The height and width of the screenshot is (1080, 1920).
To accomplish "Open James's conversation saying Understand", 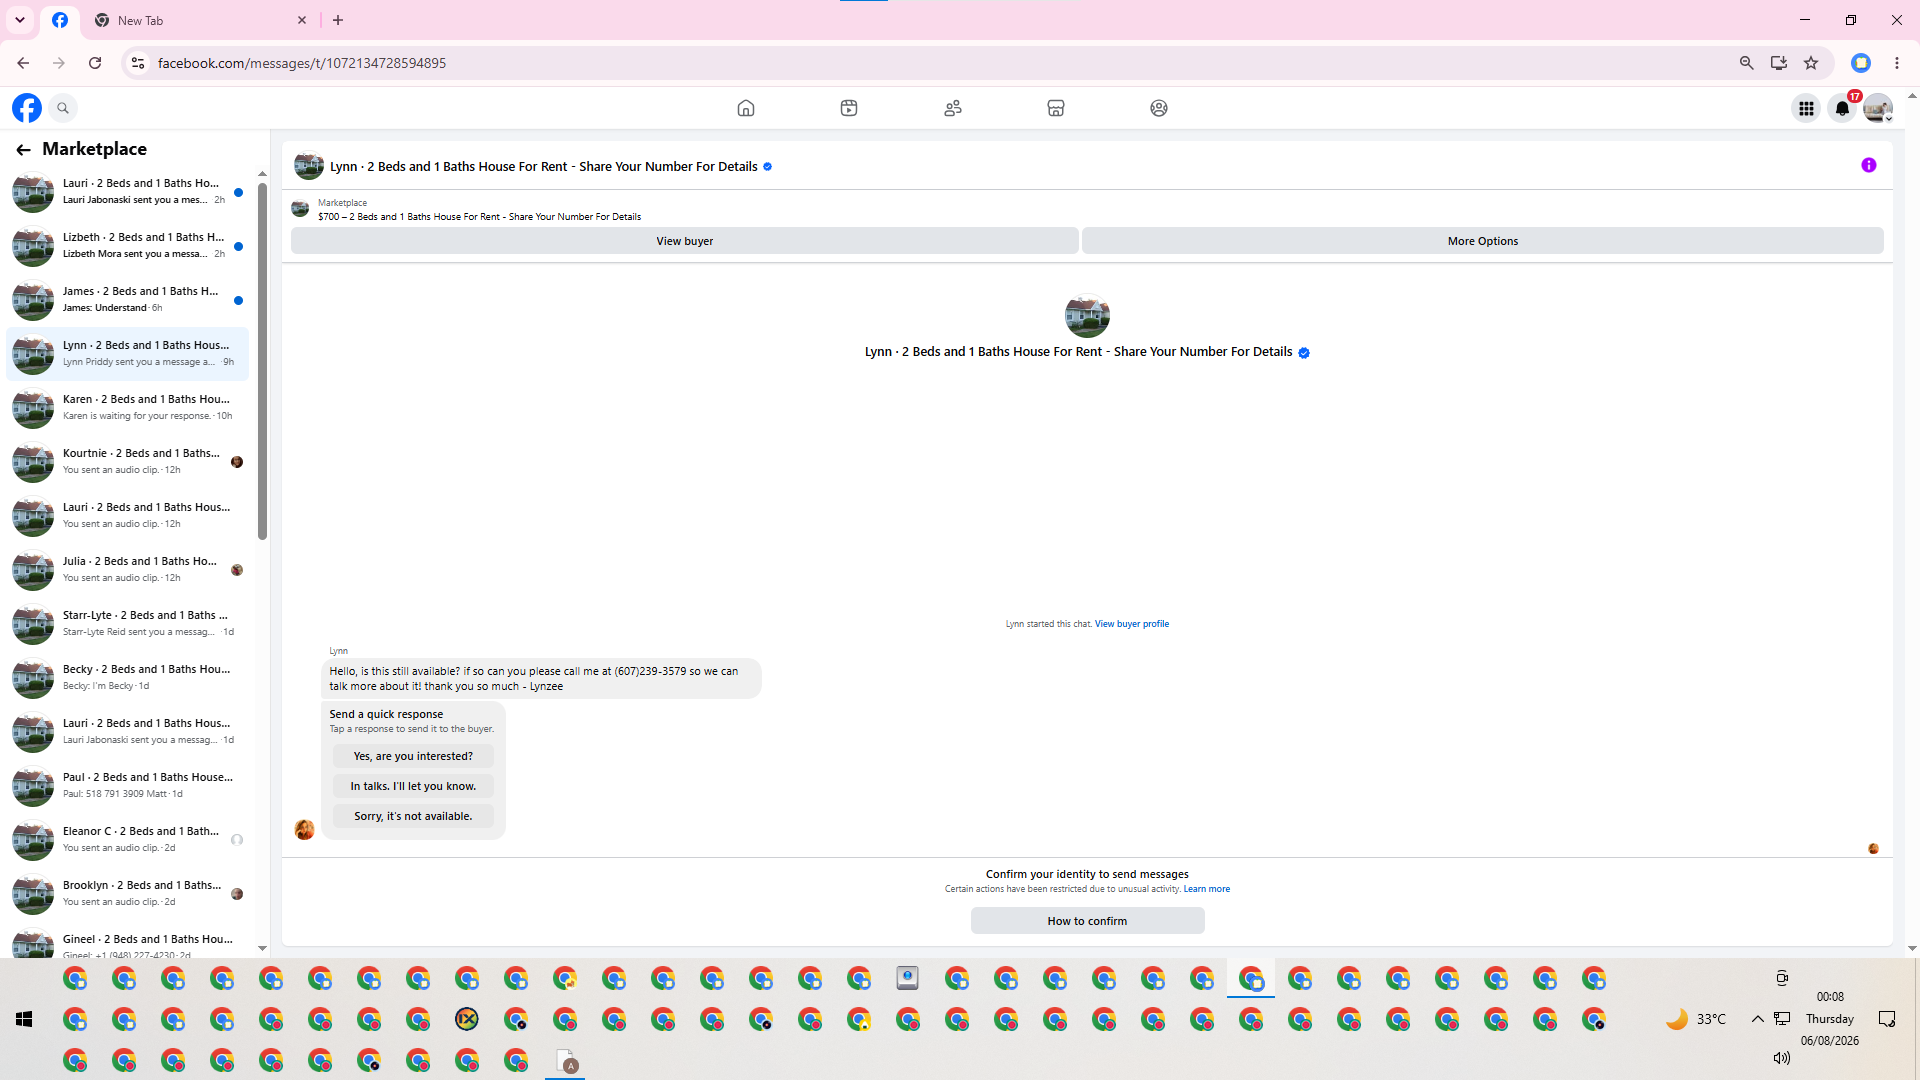I will (128, 300).
